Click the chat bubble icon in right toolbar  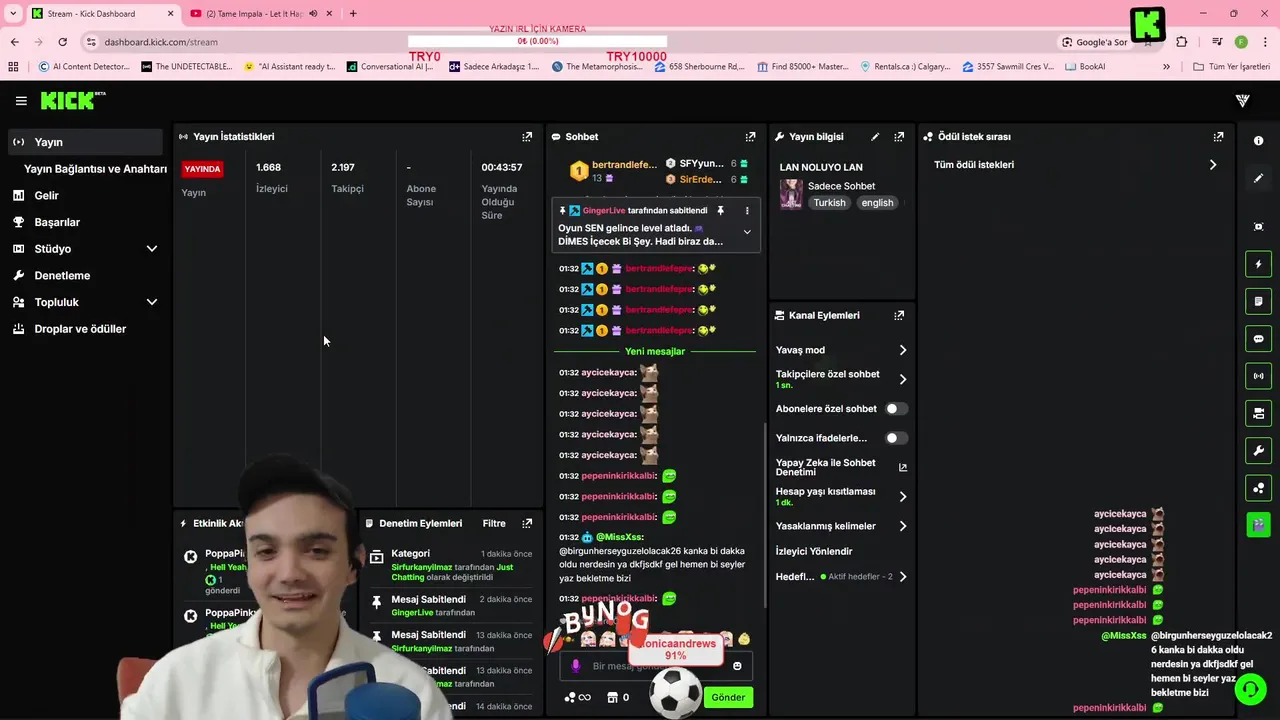(1258, 339)
